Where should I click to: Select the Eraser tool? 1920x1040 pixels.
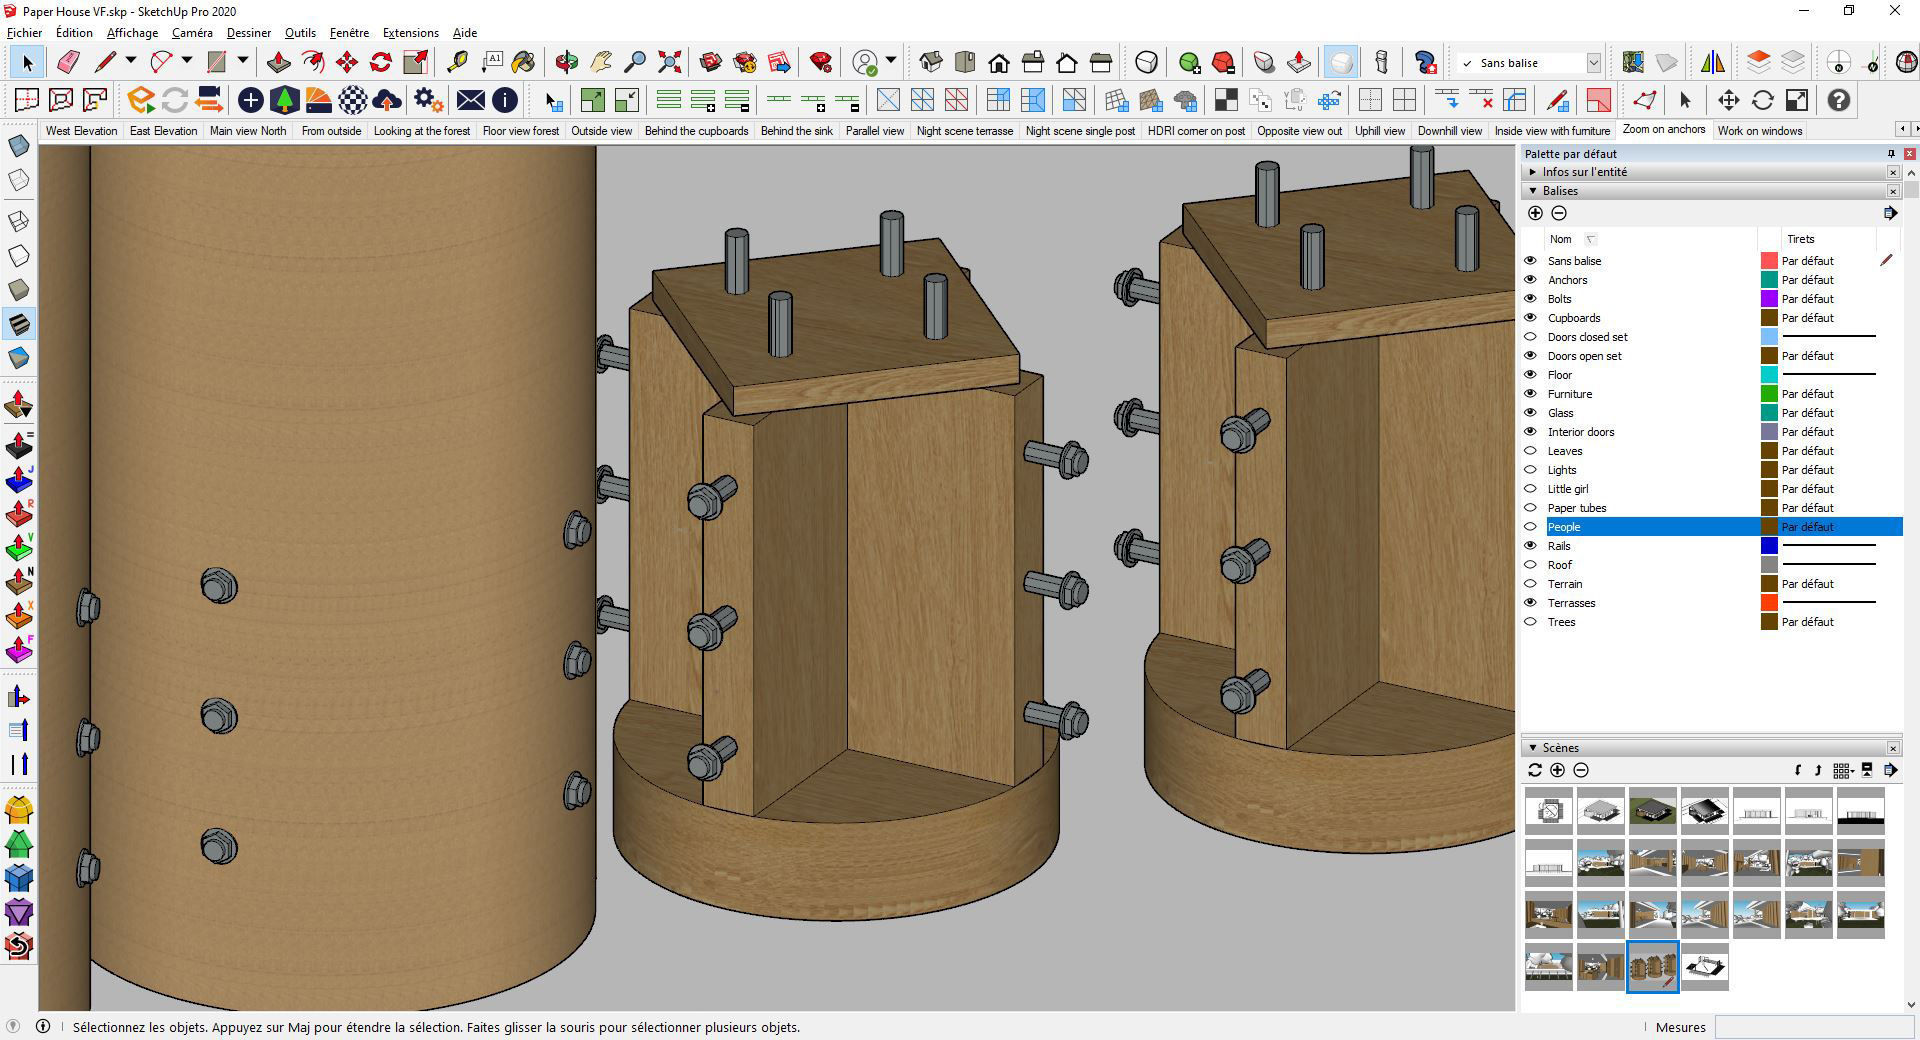pyautogui.click(x=68, y=62)
